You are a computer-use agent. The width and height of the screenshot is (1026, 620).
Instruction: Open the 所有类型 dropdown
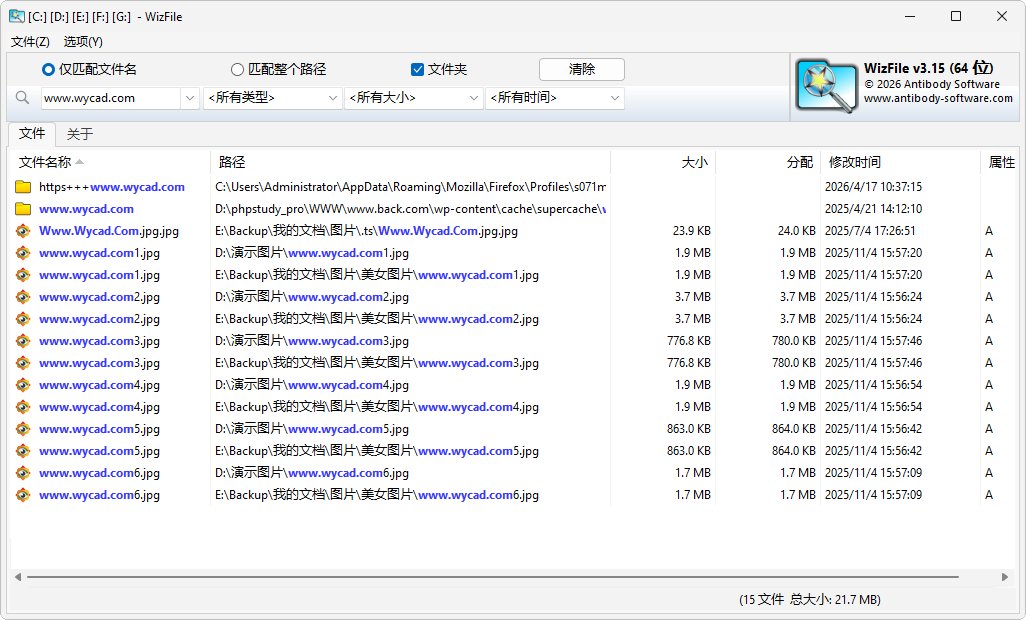[x=272, y=97]
